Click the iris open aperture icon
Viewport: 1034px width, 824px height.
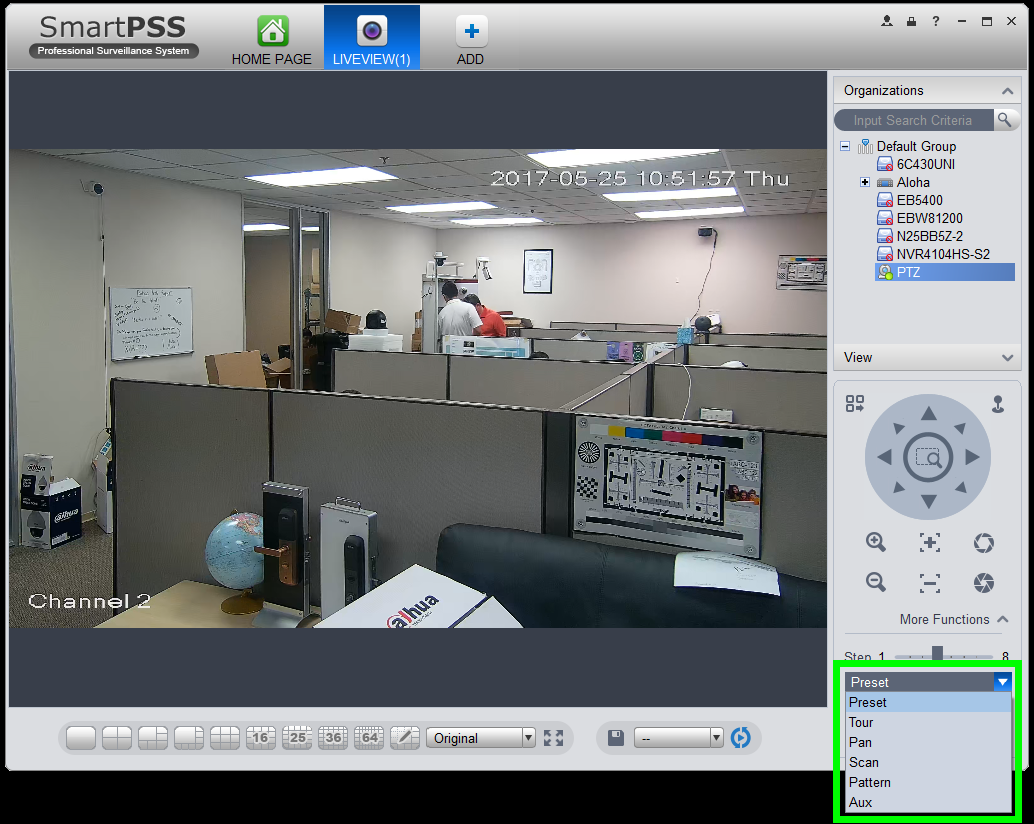tap(984, 542)
